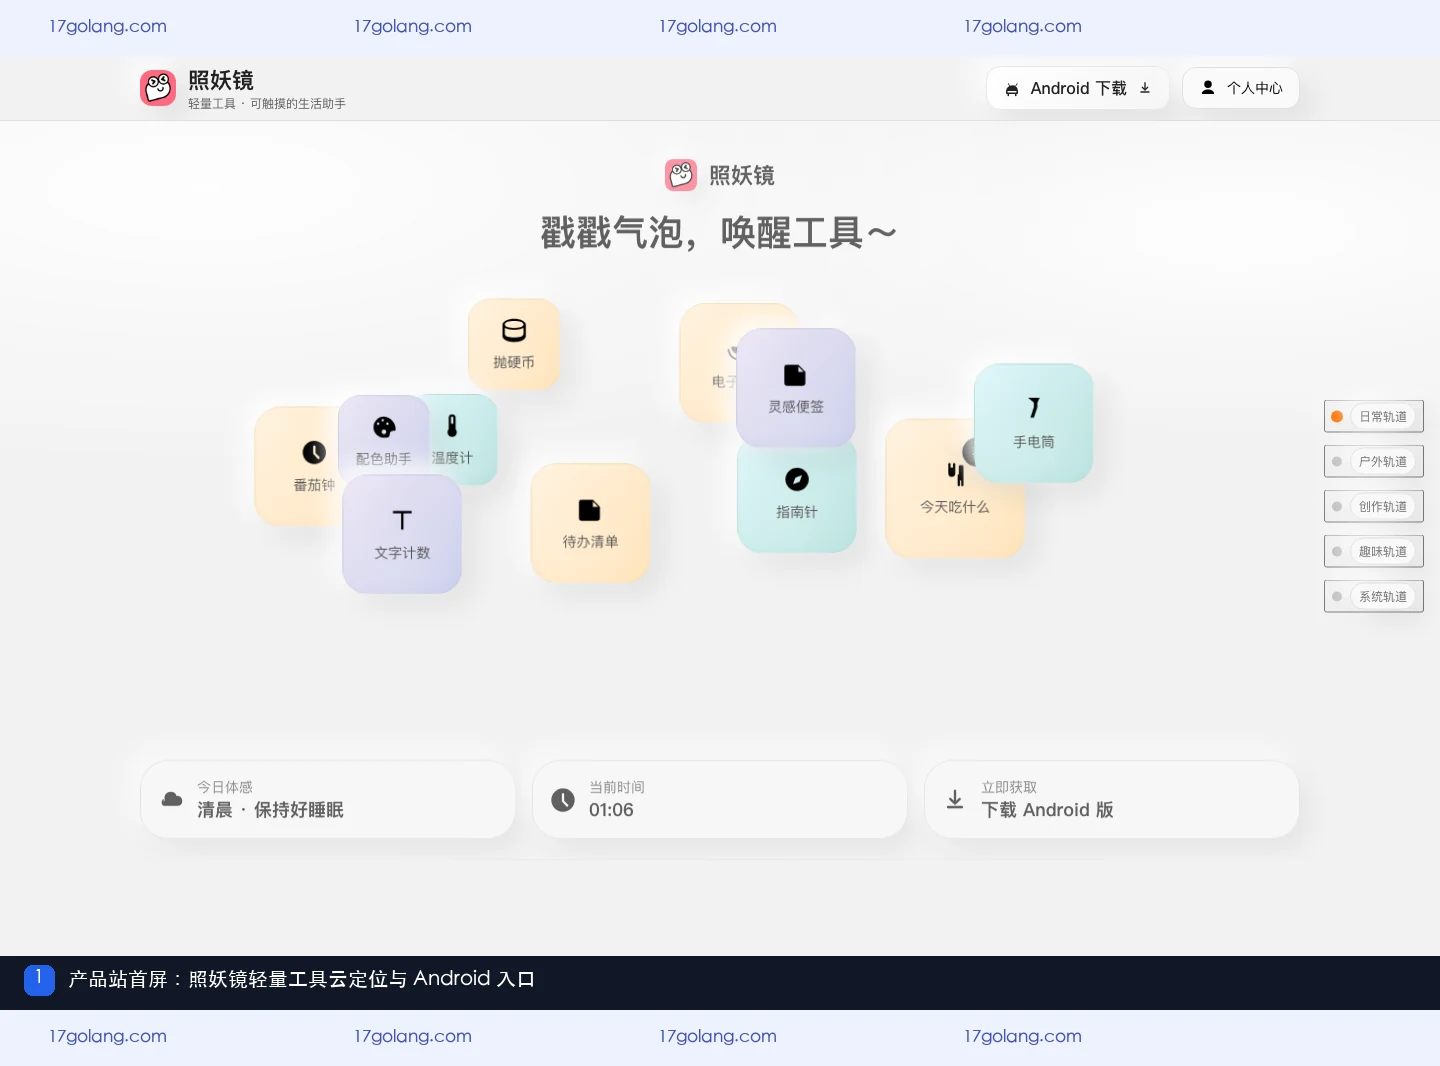Click the tagline 轻量工具 · 可触摸的生活助手
Image resolution: width=1440 pixels, height=1066 pixels.
pos(267,104)
